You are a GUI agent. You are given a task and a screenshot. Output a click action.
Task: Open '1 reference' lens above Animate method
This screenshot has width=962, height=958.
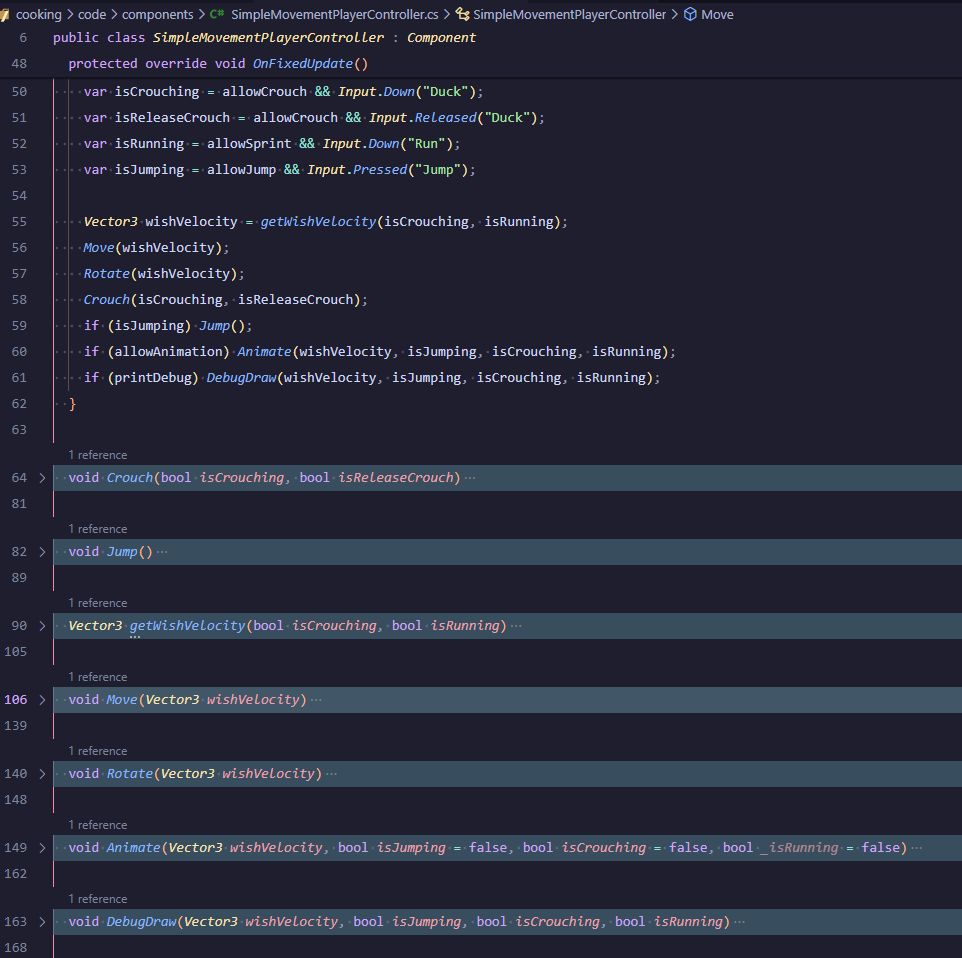98,825
